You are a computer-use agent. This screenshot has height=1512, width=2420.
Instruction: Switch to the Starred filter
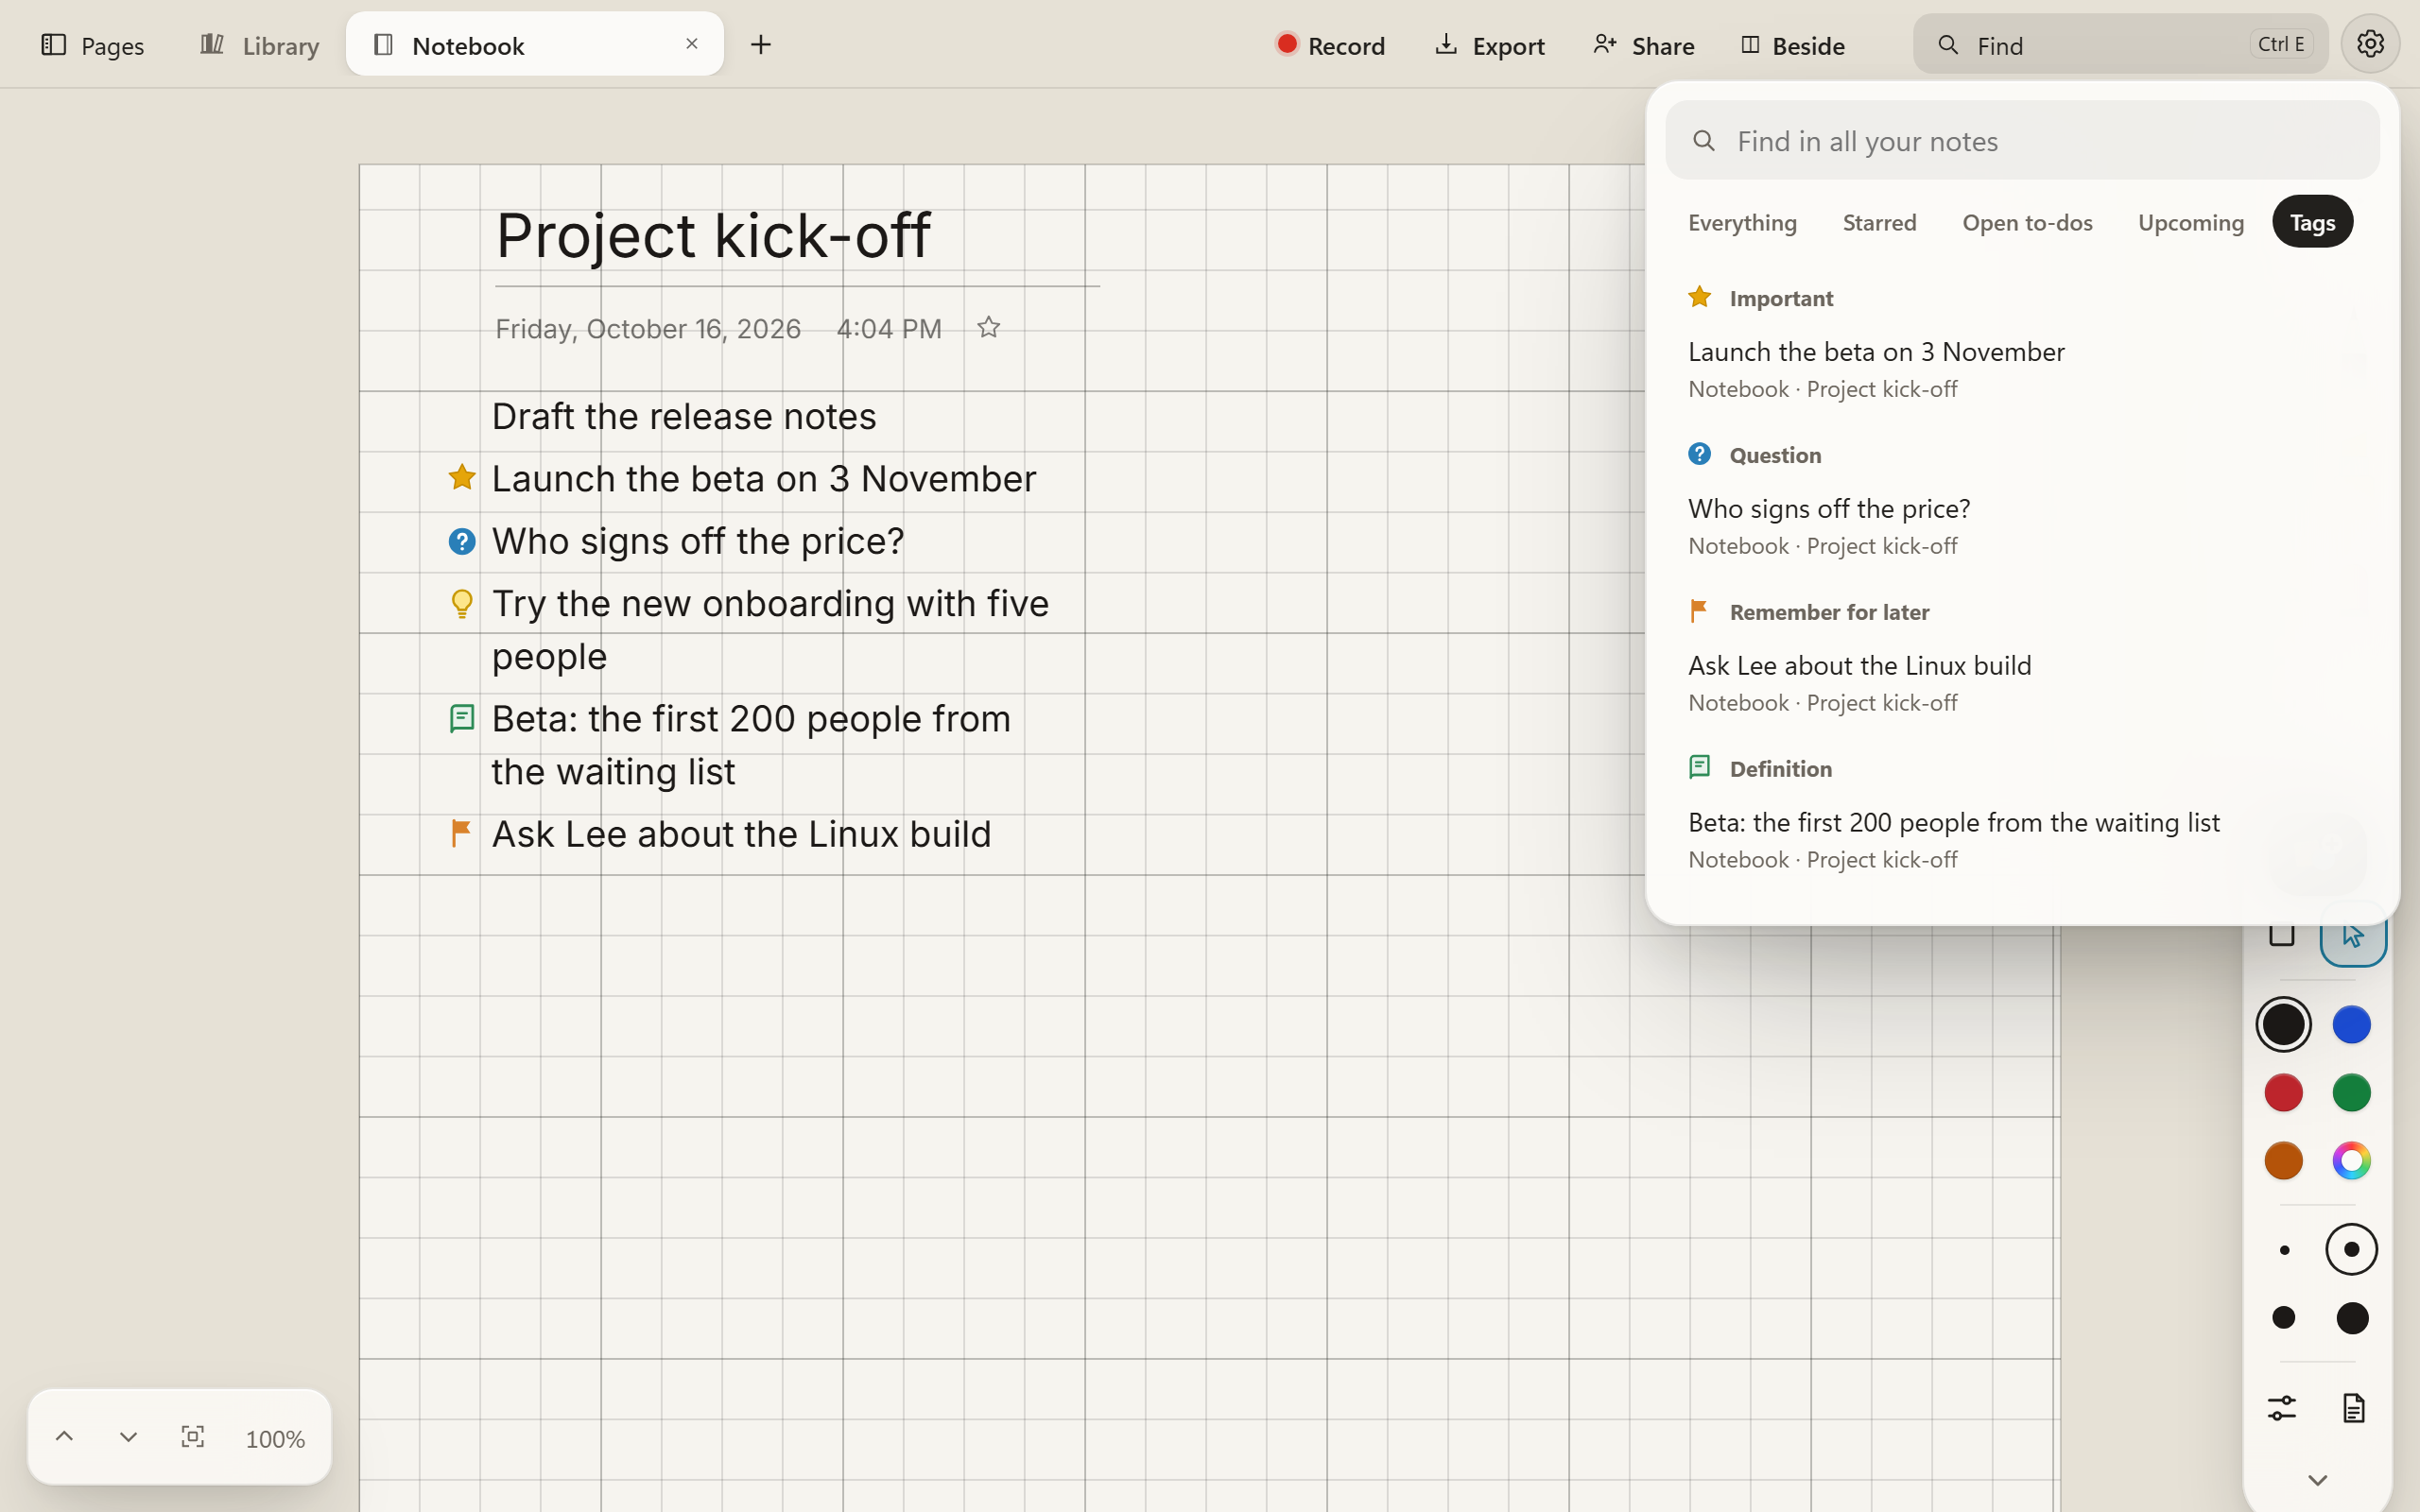[x=1879, y=222]
